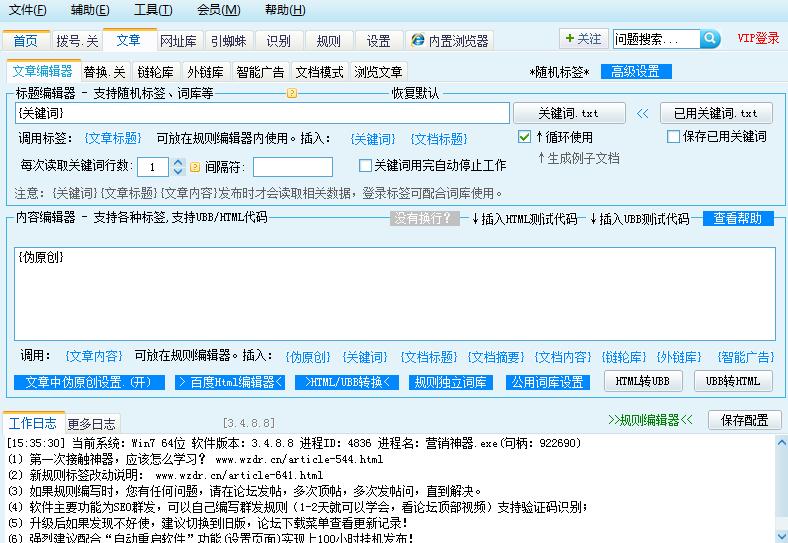The width and height of the screenshot is (788, 543).
Task: Switch to the 规则 tab
Action: point(329,41)
